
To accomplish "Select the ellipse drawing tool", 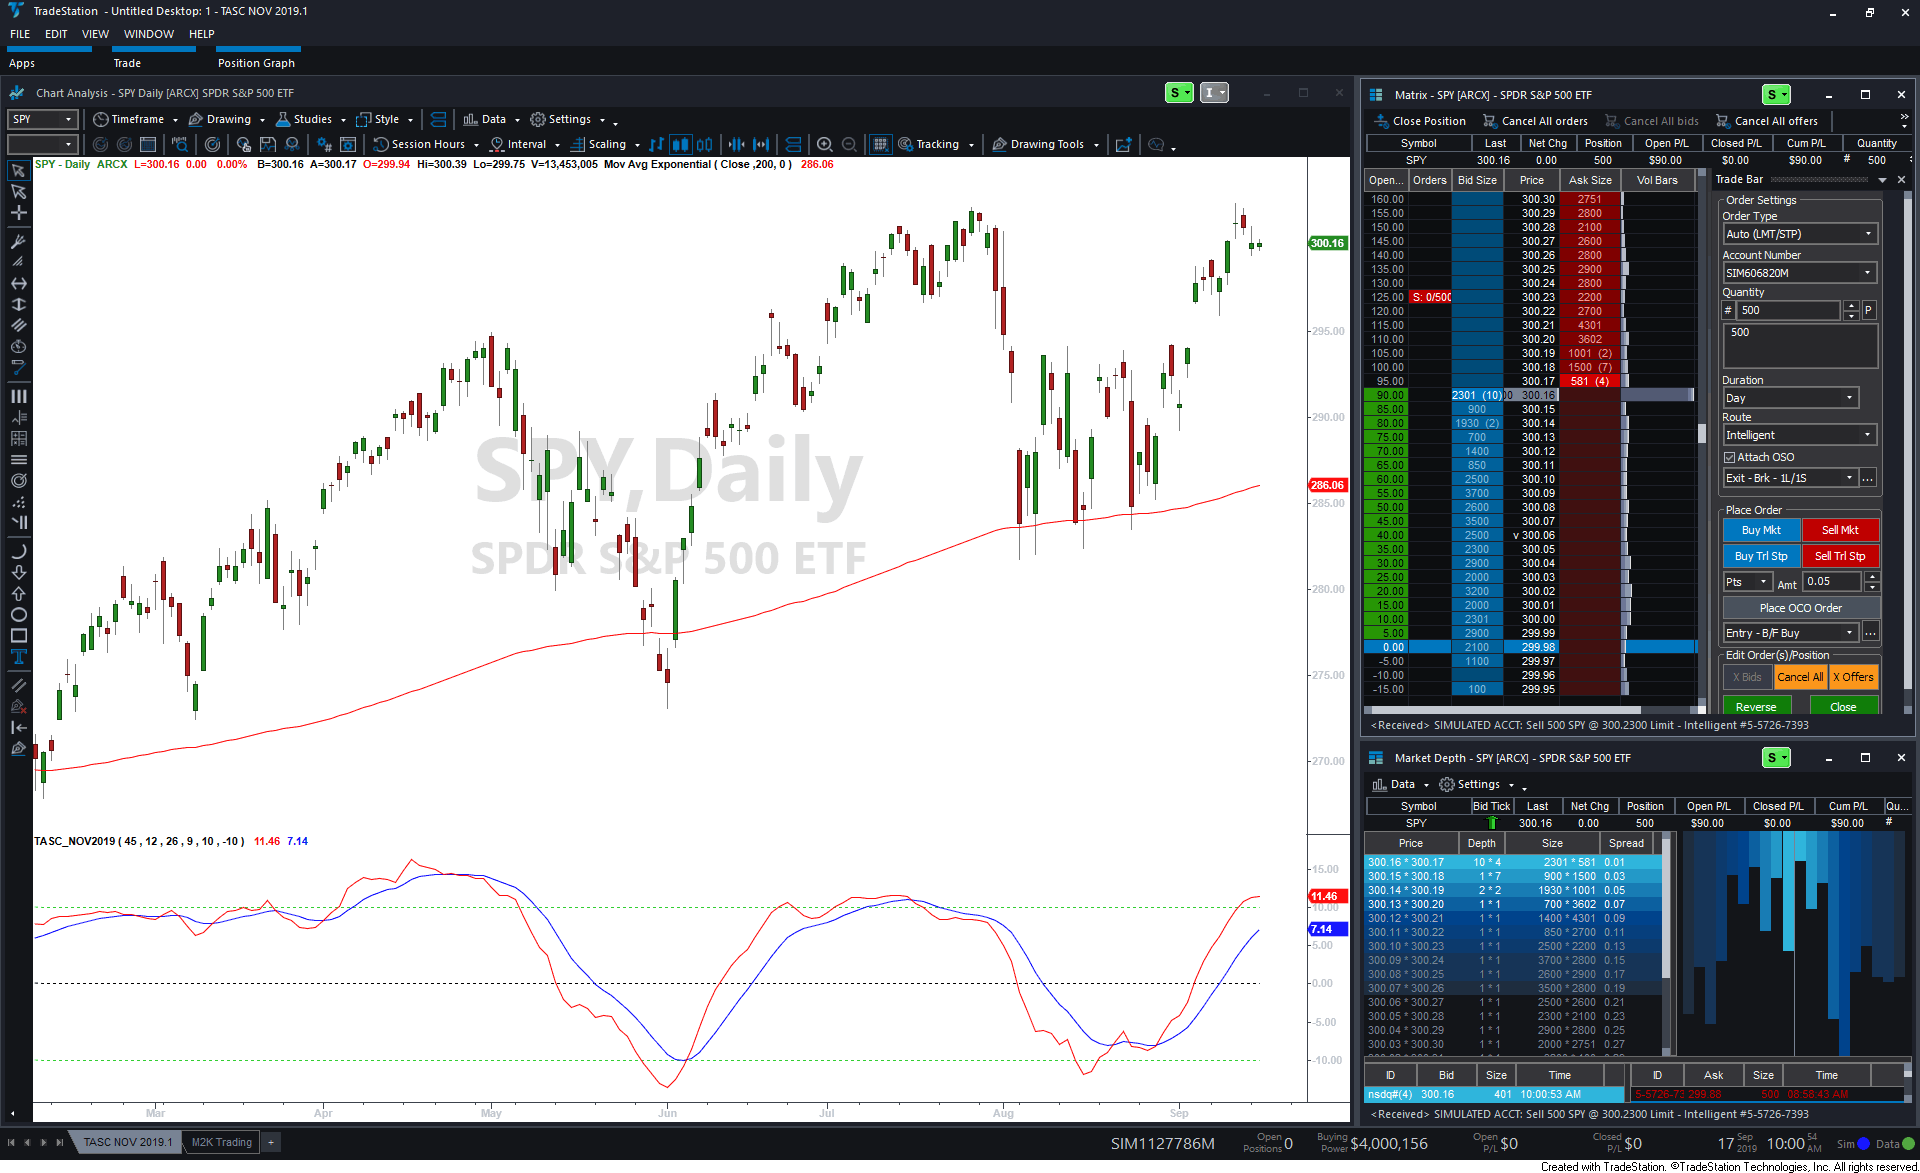I will [18, 615].
